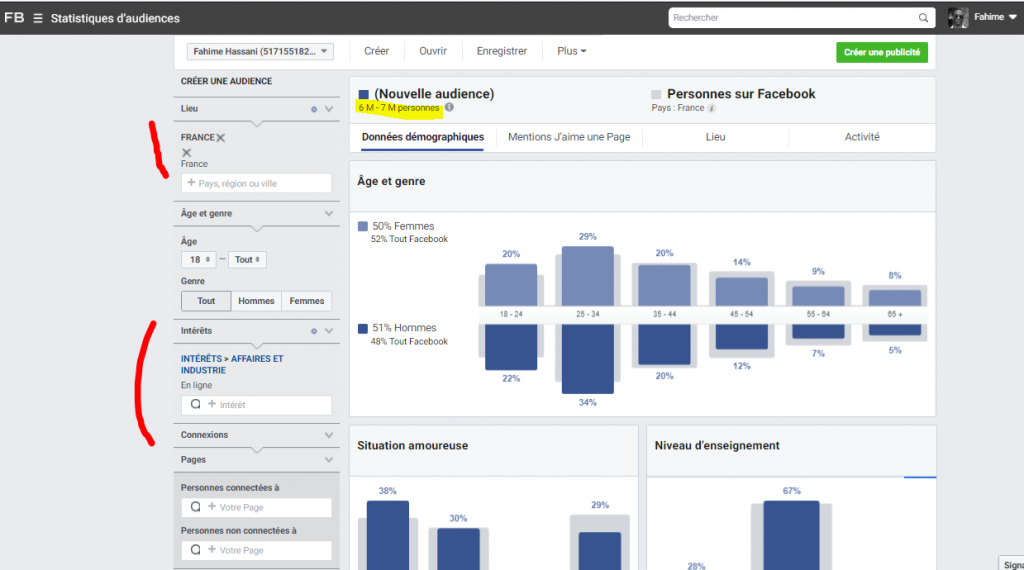Viewport: 1024px width, 570px height.
Task: Click the Créer une publicité button
Action: [881, 52]
